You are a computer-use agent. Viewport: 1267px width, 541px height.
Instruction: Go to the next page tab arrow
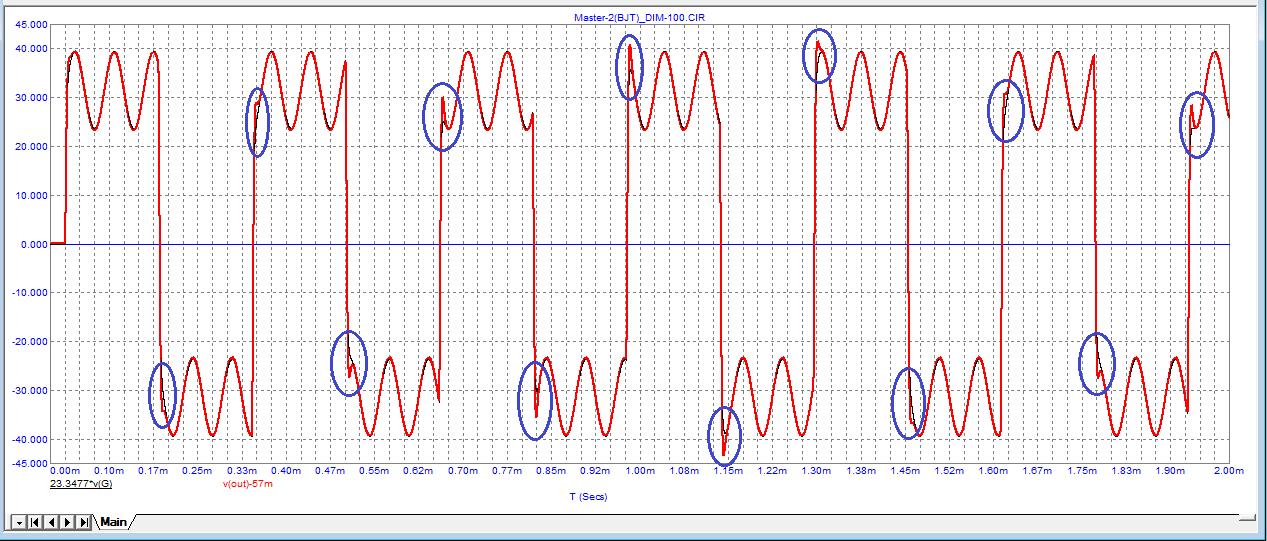pyautogui.click(x=66, y=522)
